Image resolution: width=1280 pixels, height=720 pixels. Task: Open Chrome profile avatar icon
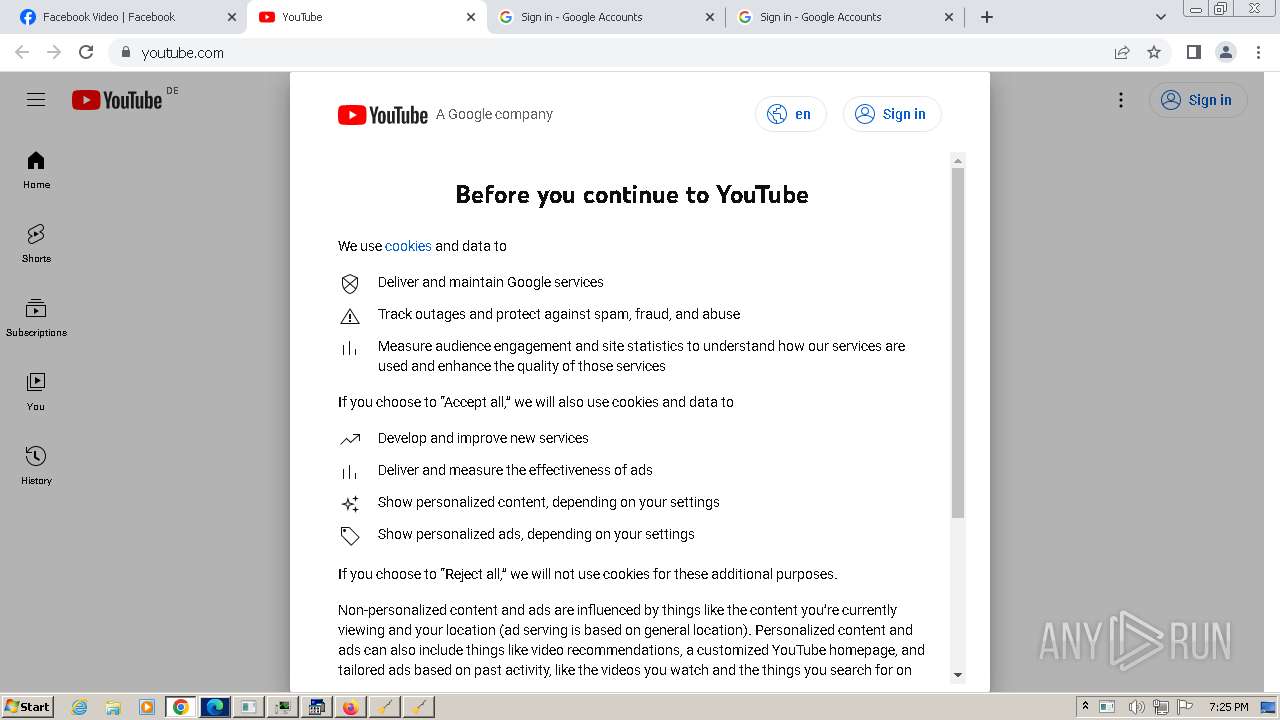[x=1225, y=52]
